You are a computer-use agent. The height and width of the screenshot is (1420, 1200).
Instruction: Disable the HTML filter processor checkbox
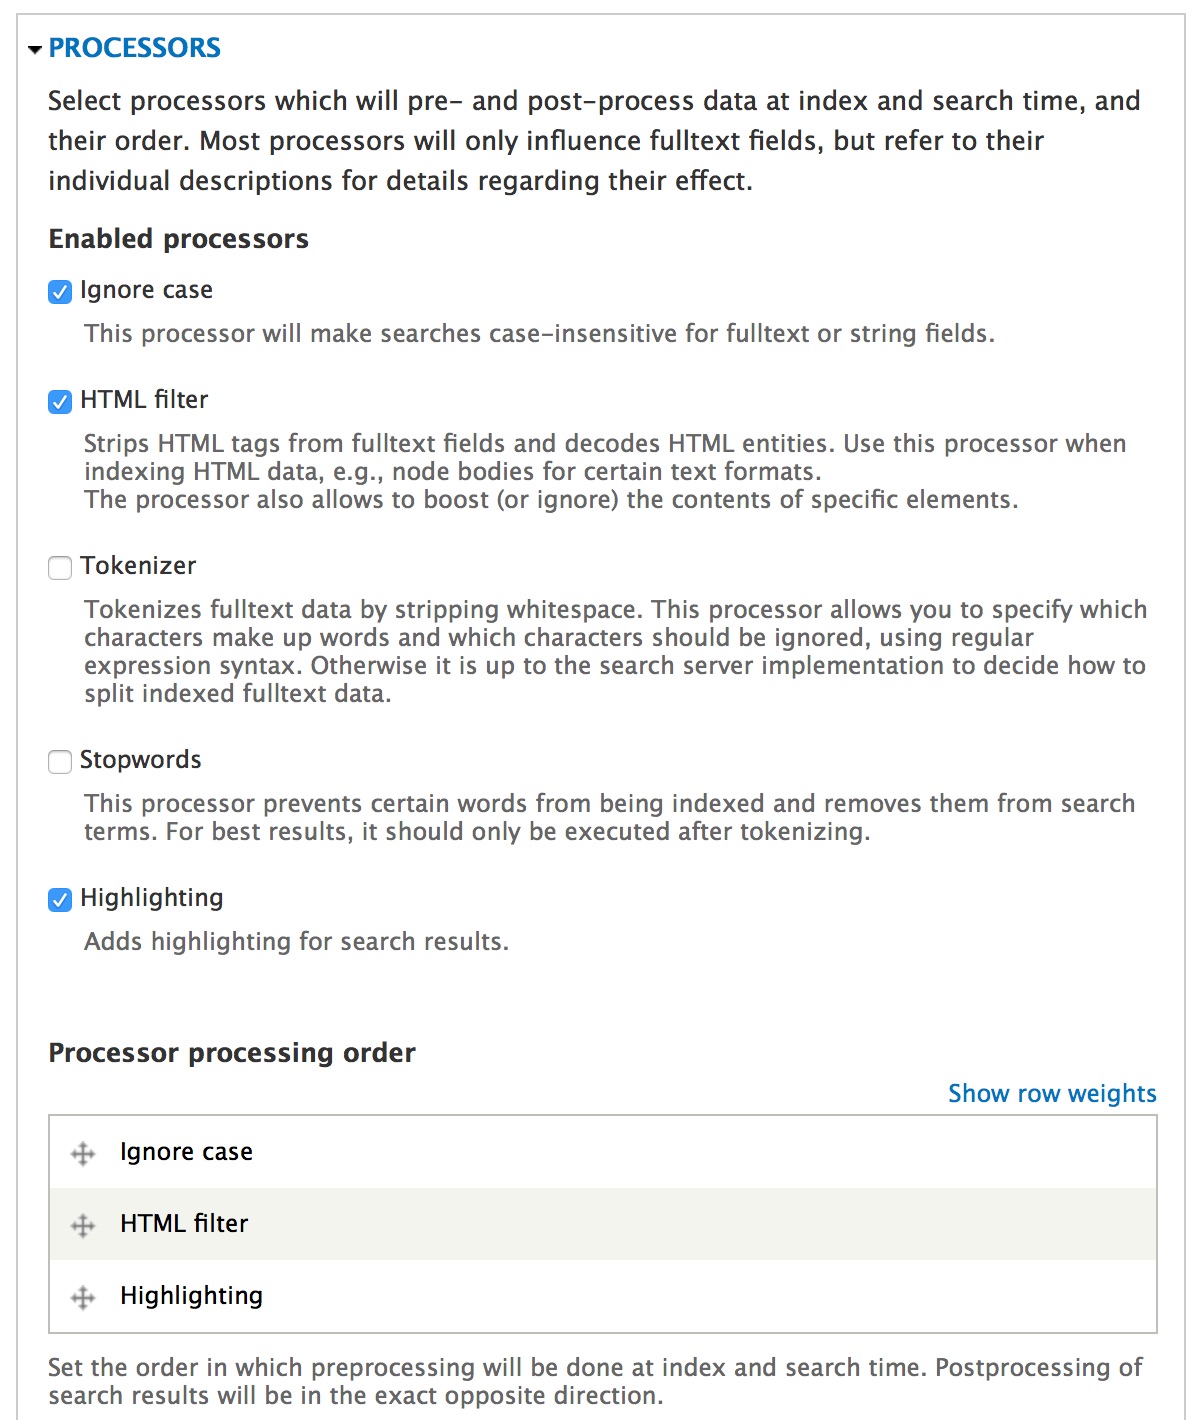(x=60, y=401)
